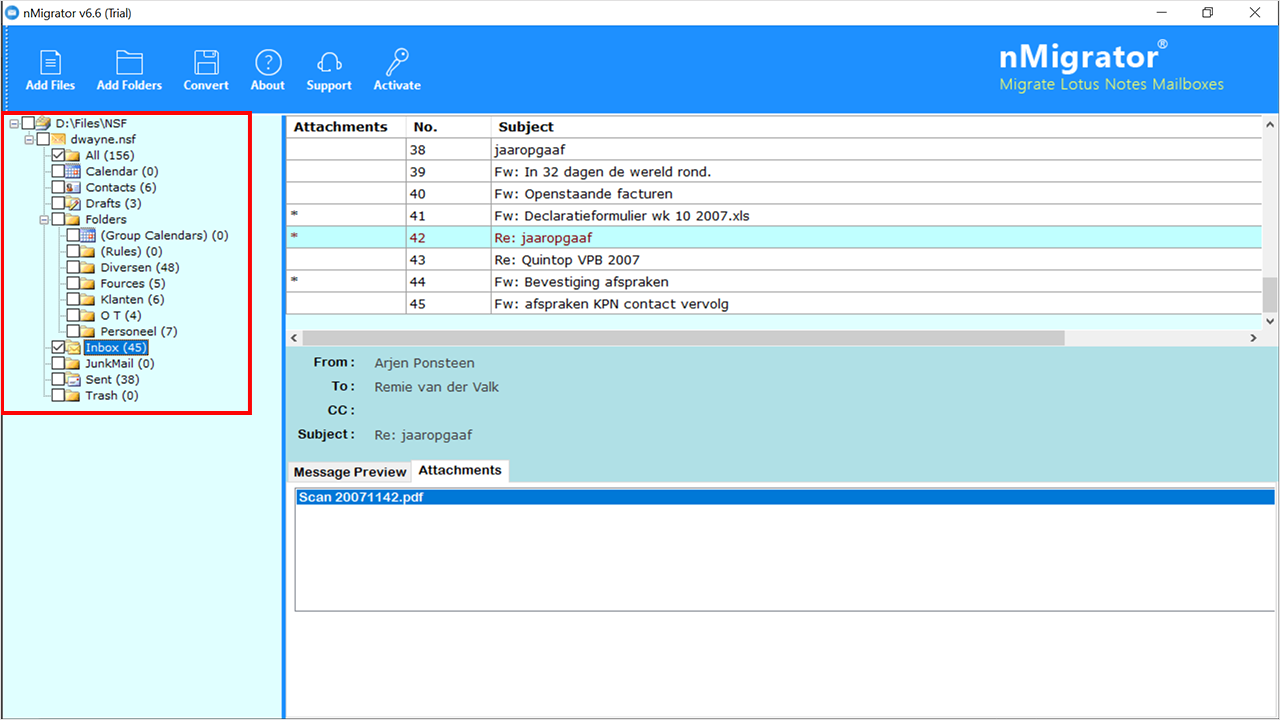Viewport: 1280px width, 720px height.
Task: Sort by the Subject column header
Action: (x=526, y=127)
